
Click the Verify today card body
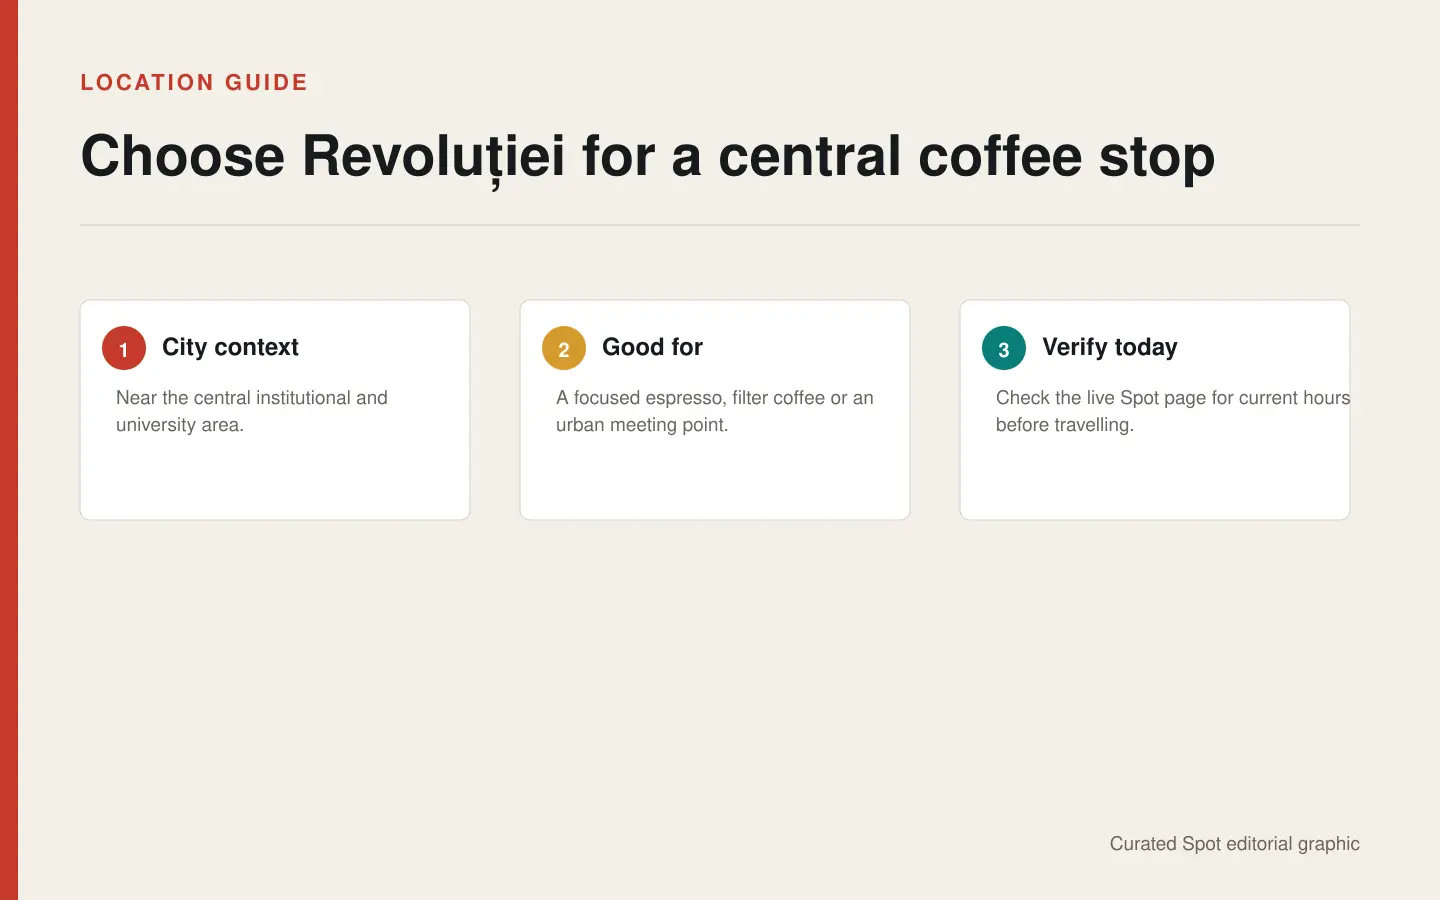click(1155, 410)
